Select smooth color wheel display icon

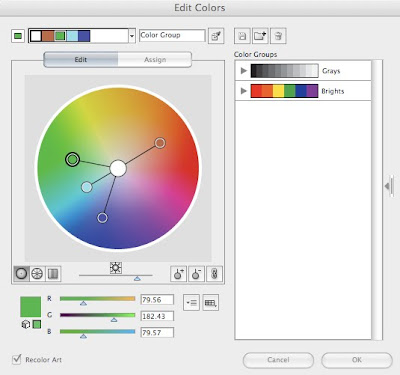pos(21,274)
